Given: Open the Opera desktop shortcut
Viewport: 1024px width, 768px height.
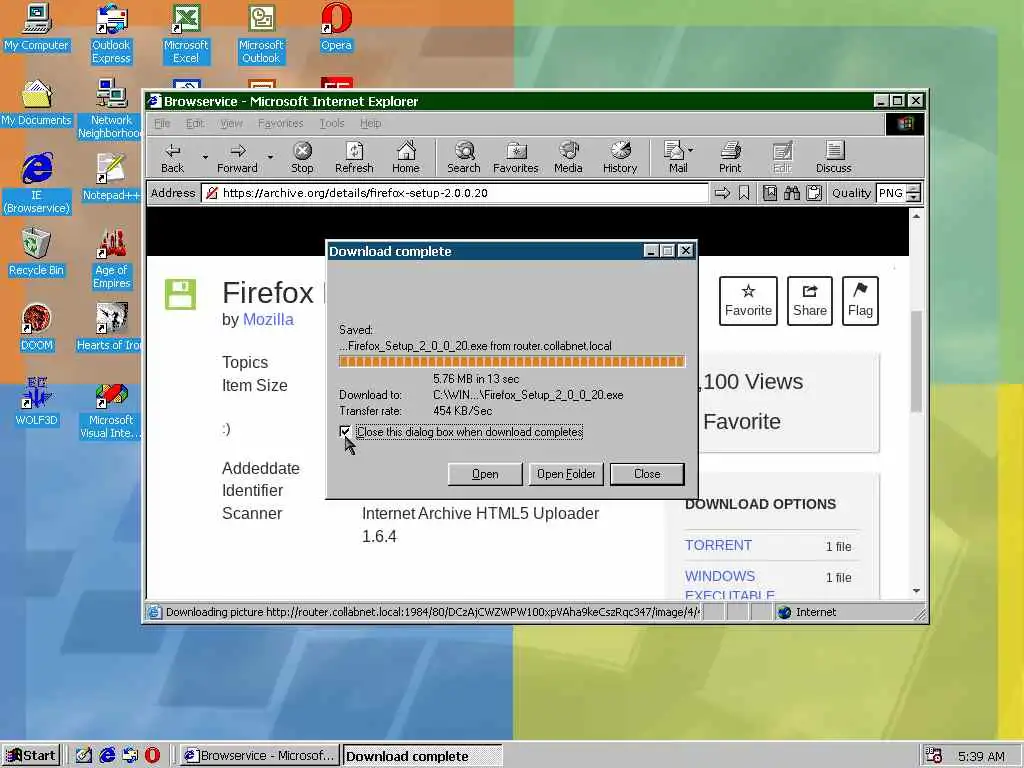Looking at the screenshot, I should point(336,28).
